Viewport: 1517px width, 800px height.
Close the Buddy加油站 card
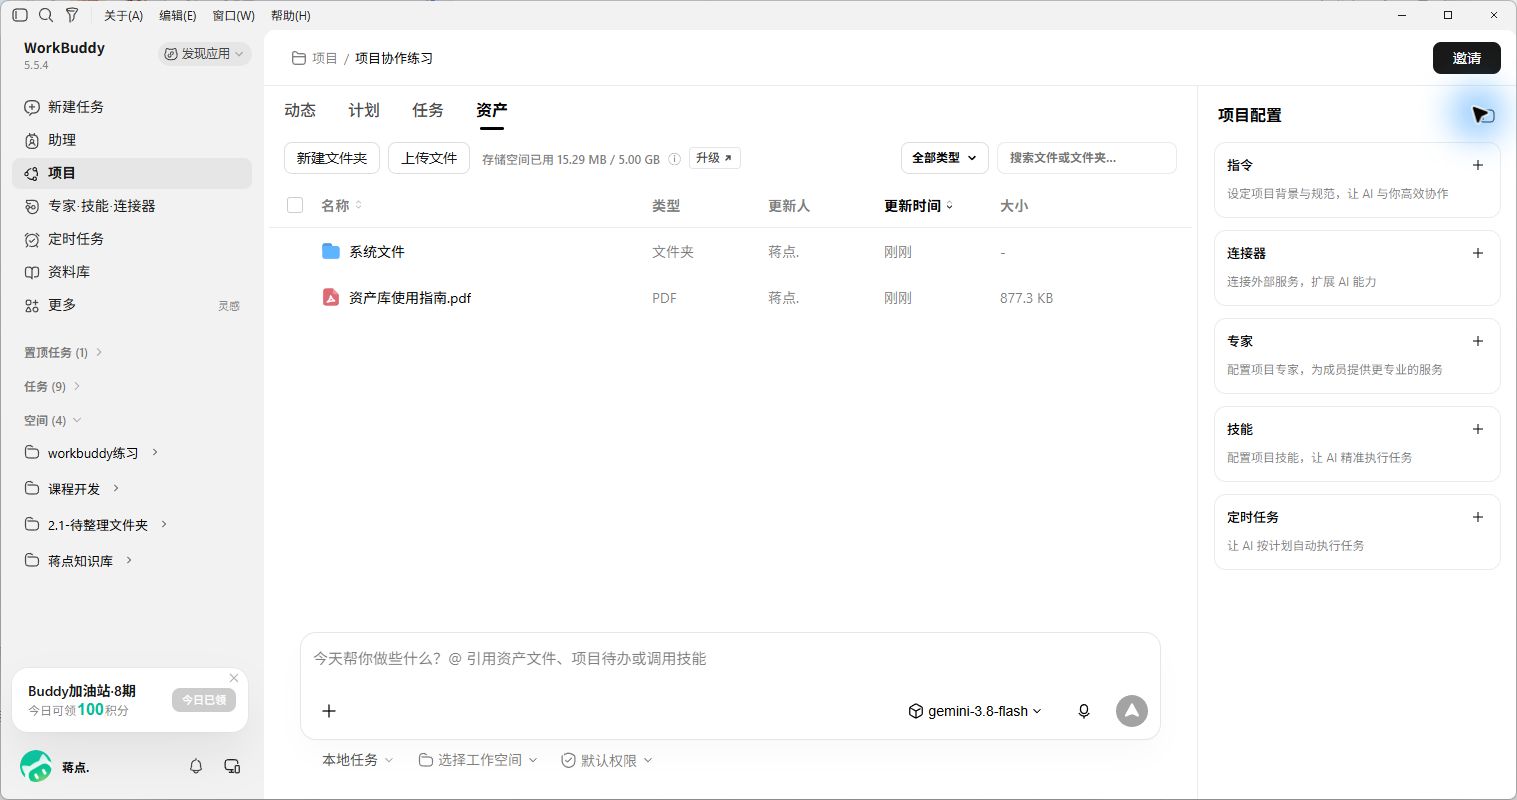[x=234, y=678]
